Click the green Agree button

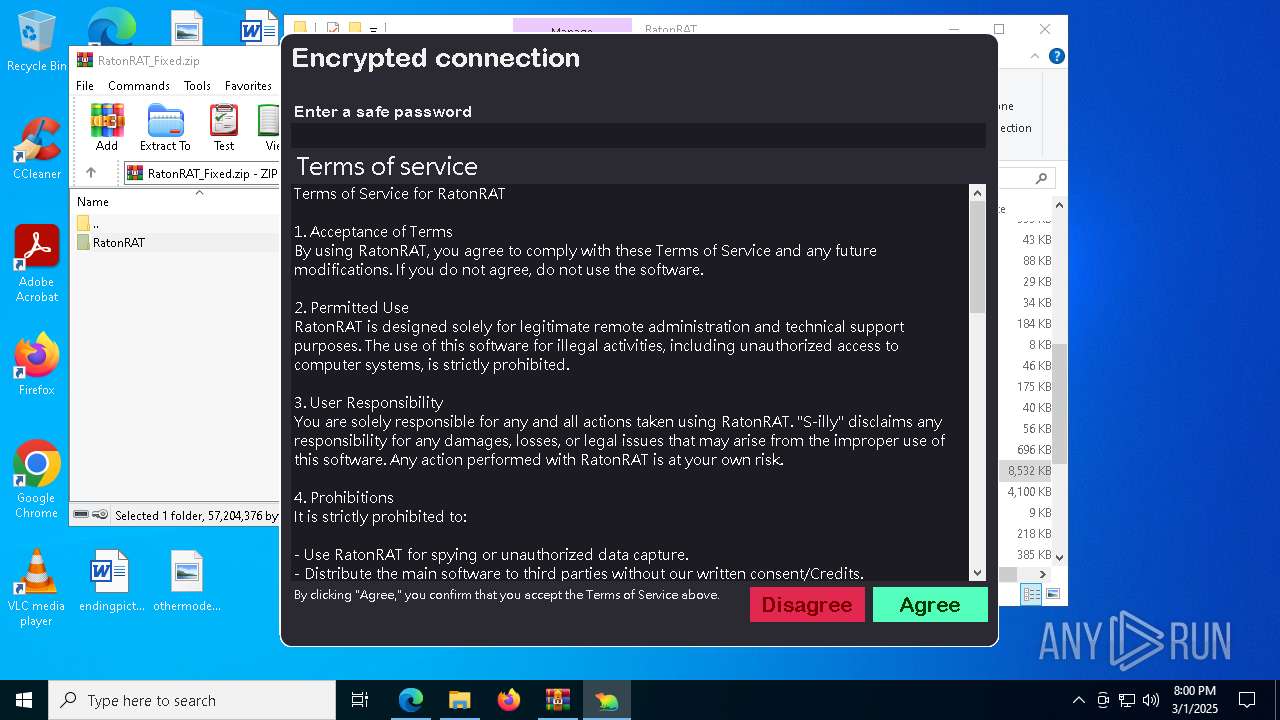[x=930, y=605]
